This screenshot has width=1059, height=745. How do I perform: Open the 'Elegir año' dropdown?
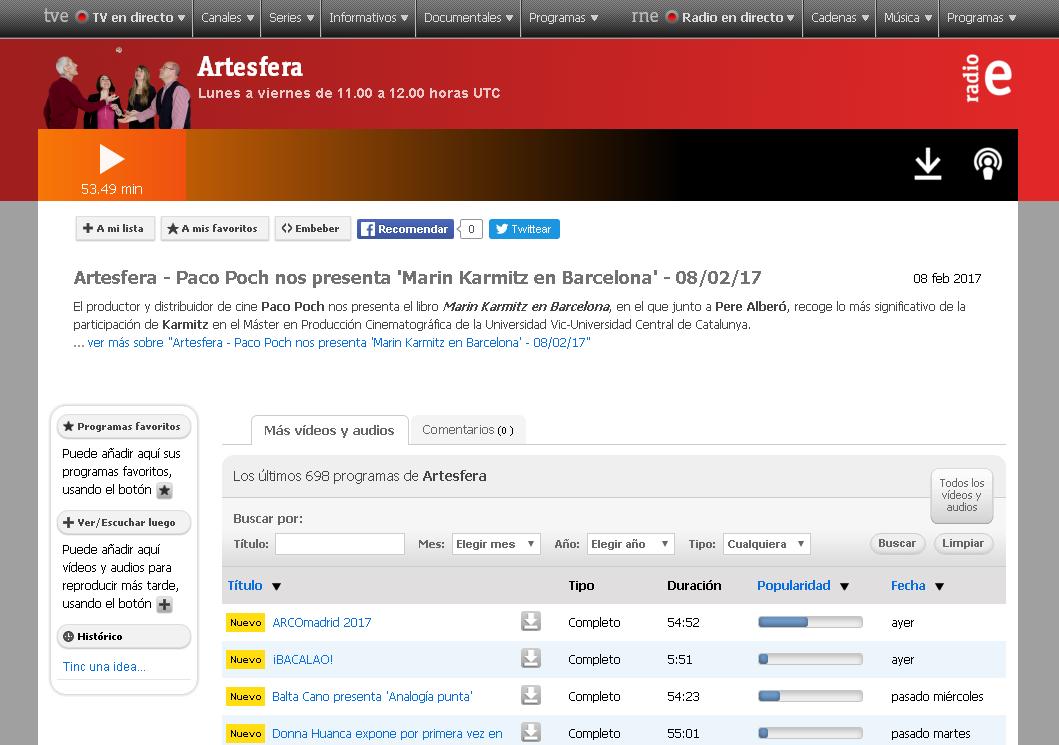coord(630,544)
